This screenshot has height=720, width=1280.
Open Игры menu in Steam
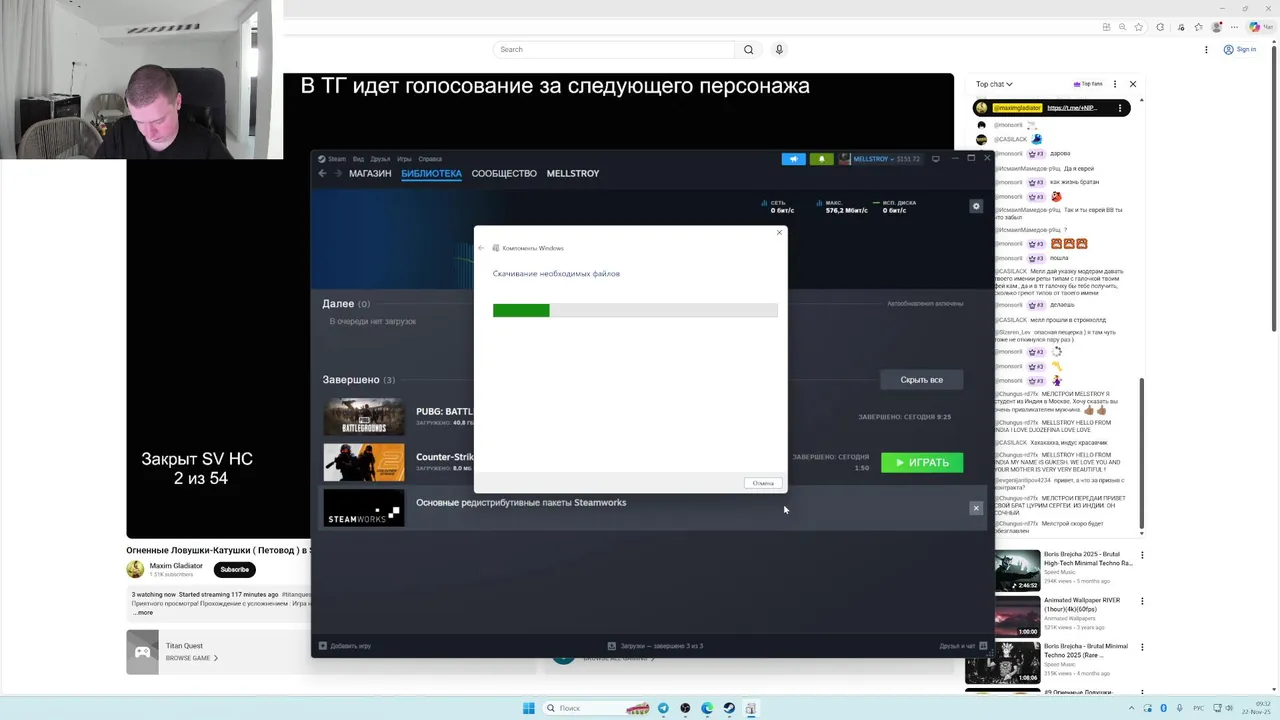[x=404, y=159]
